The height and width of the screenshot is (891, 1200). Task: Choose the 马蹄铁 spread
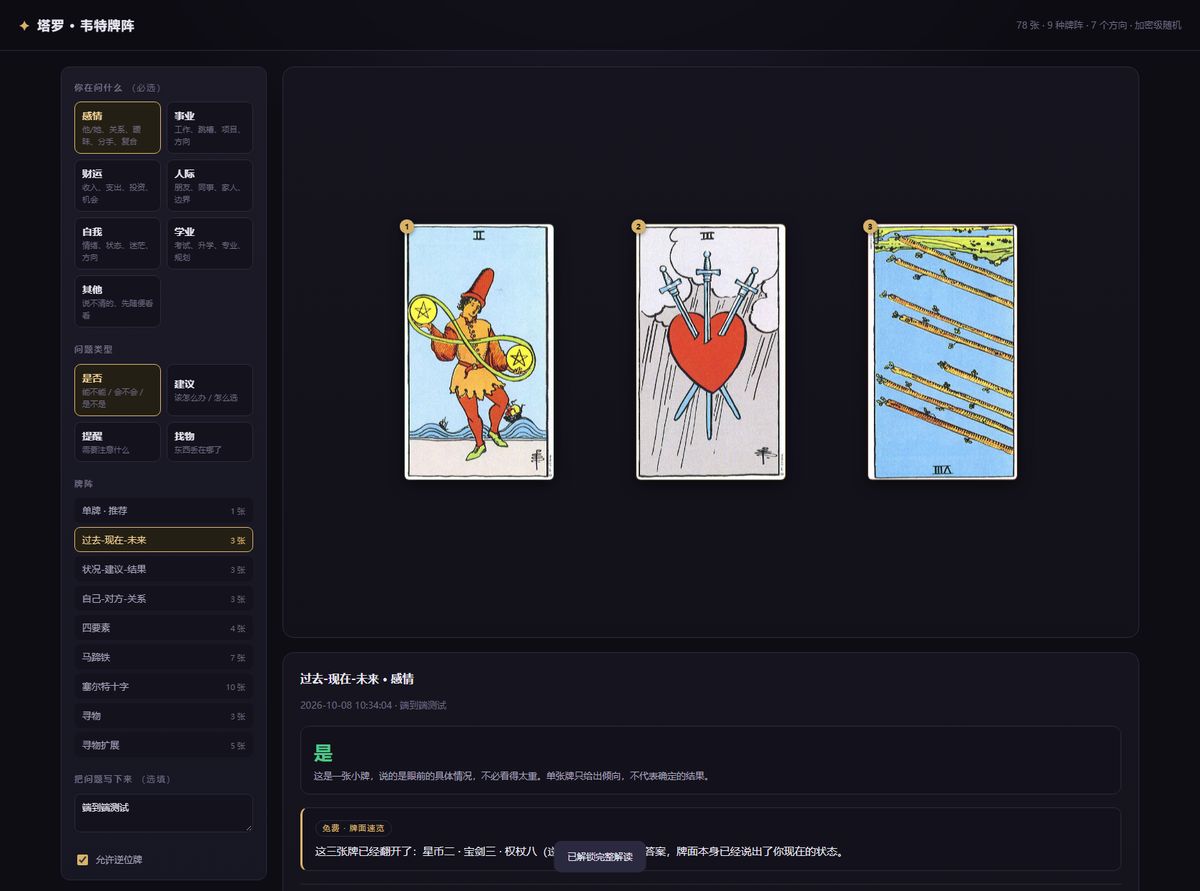(x=163, y=657)
